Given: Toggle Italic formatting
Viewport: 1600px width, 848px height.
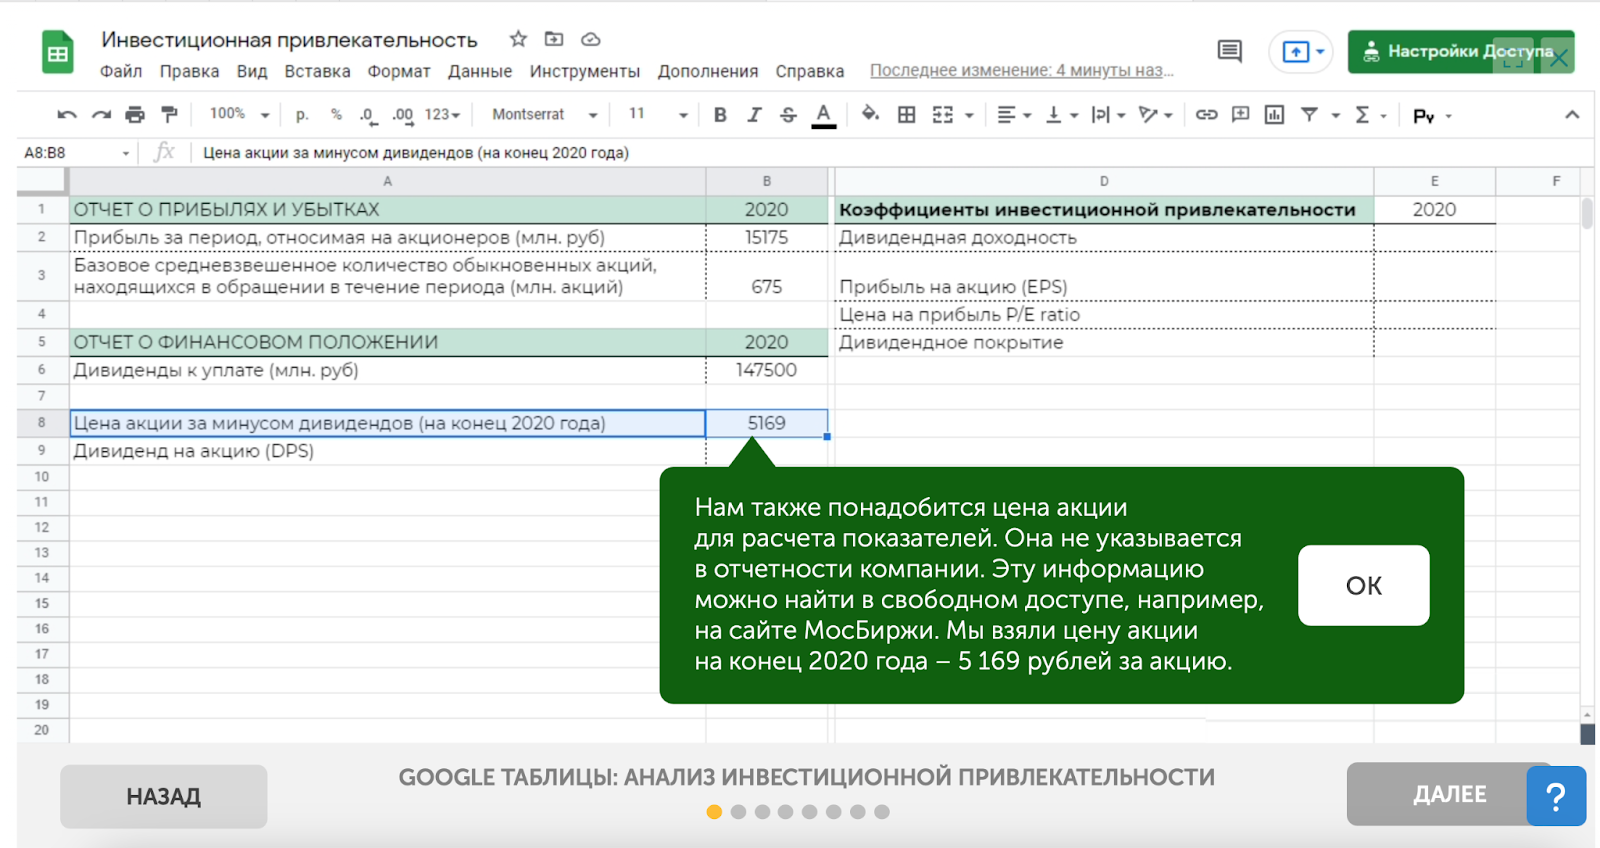Looking at the screenshot, I should click(x=754, y=115).
